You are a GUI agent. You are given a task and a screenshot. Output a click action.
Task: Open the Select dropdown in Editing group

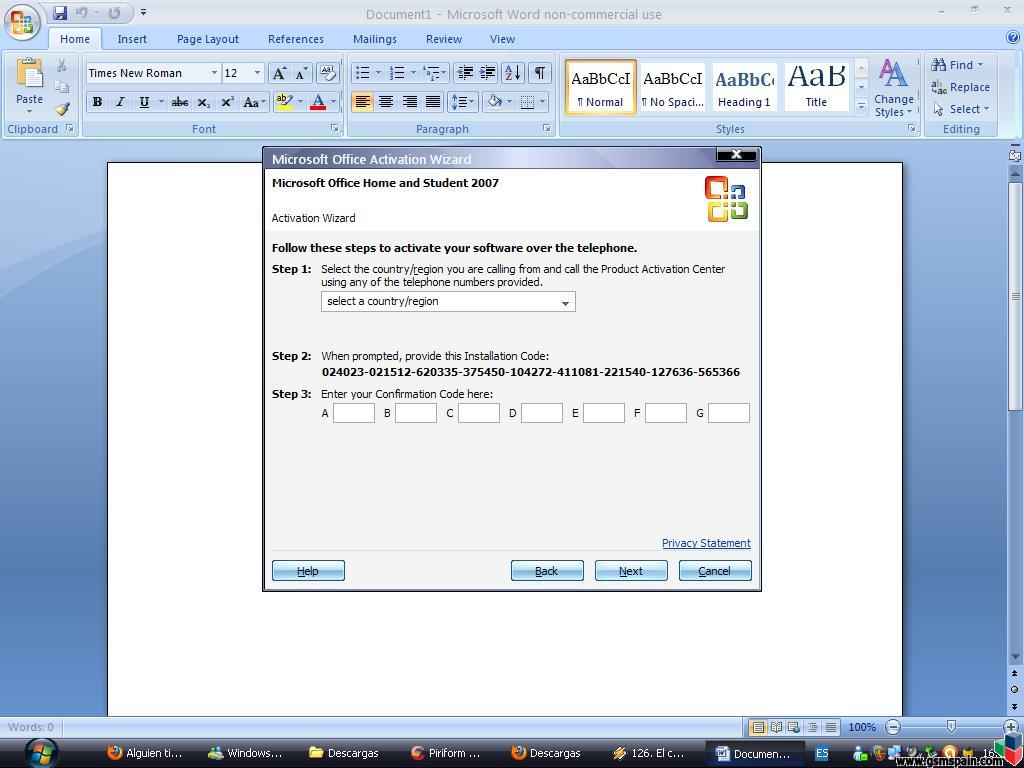961,109
